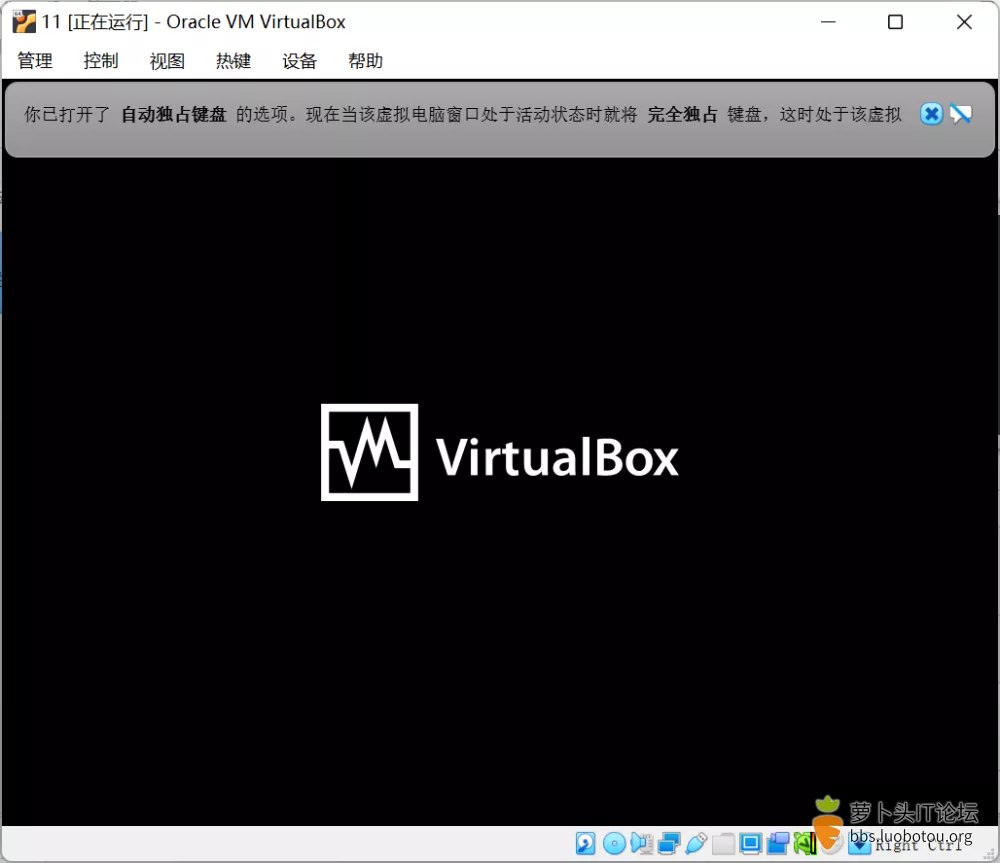Open the 控制 menu
The width and height of the screenshot is (1000, 863).
coord(101,61)
